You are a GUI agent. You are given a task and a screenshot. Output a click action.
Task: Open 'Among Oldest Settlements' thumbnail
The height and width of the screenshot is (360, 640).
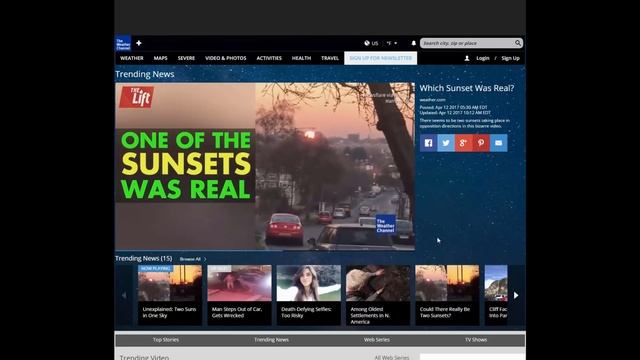coord(378,295)
